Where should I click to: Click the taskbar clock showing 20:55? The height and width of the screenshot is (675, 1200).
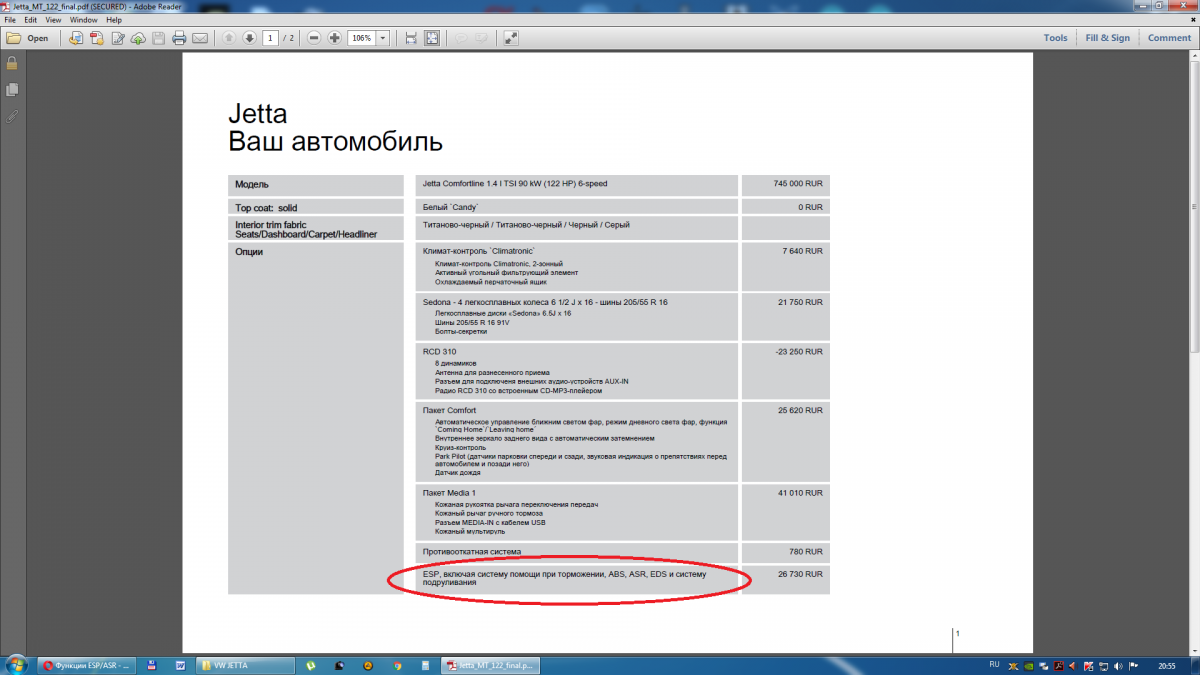point(1166,665)
